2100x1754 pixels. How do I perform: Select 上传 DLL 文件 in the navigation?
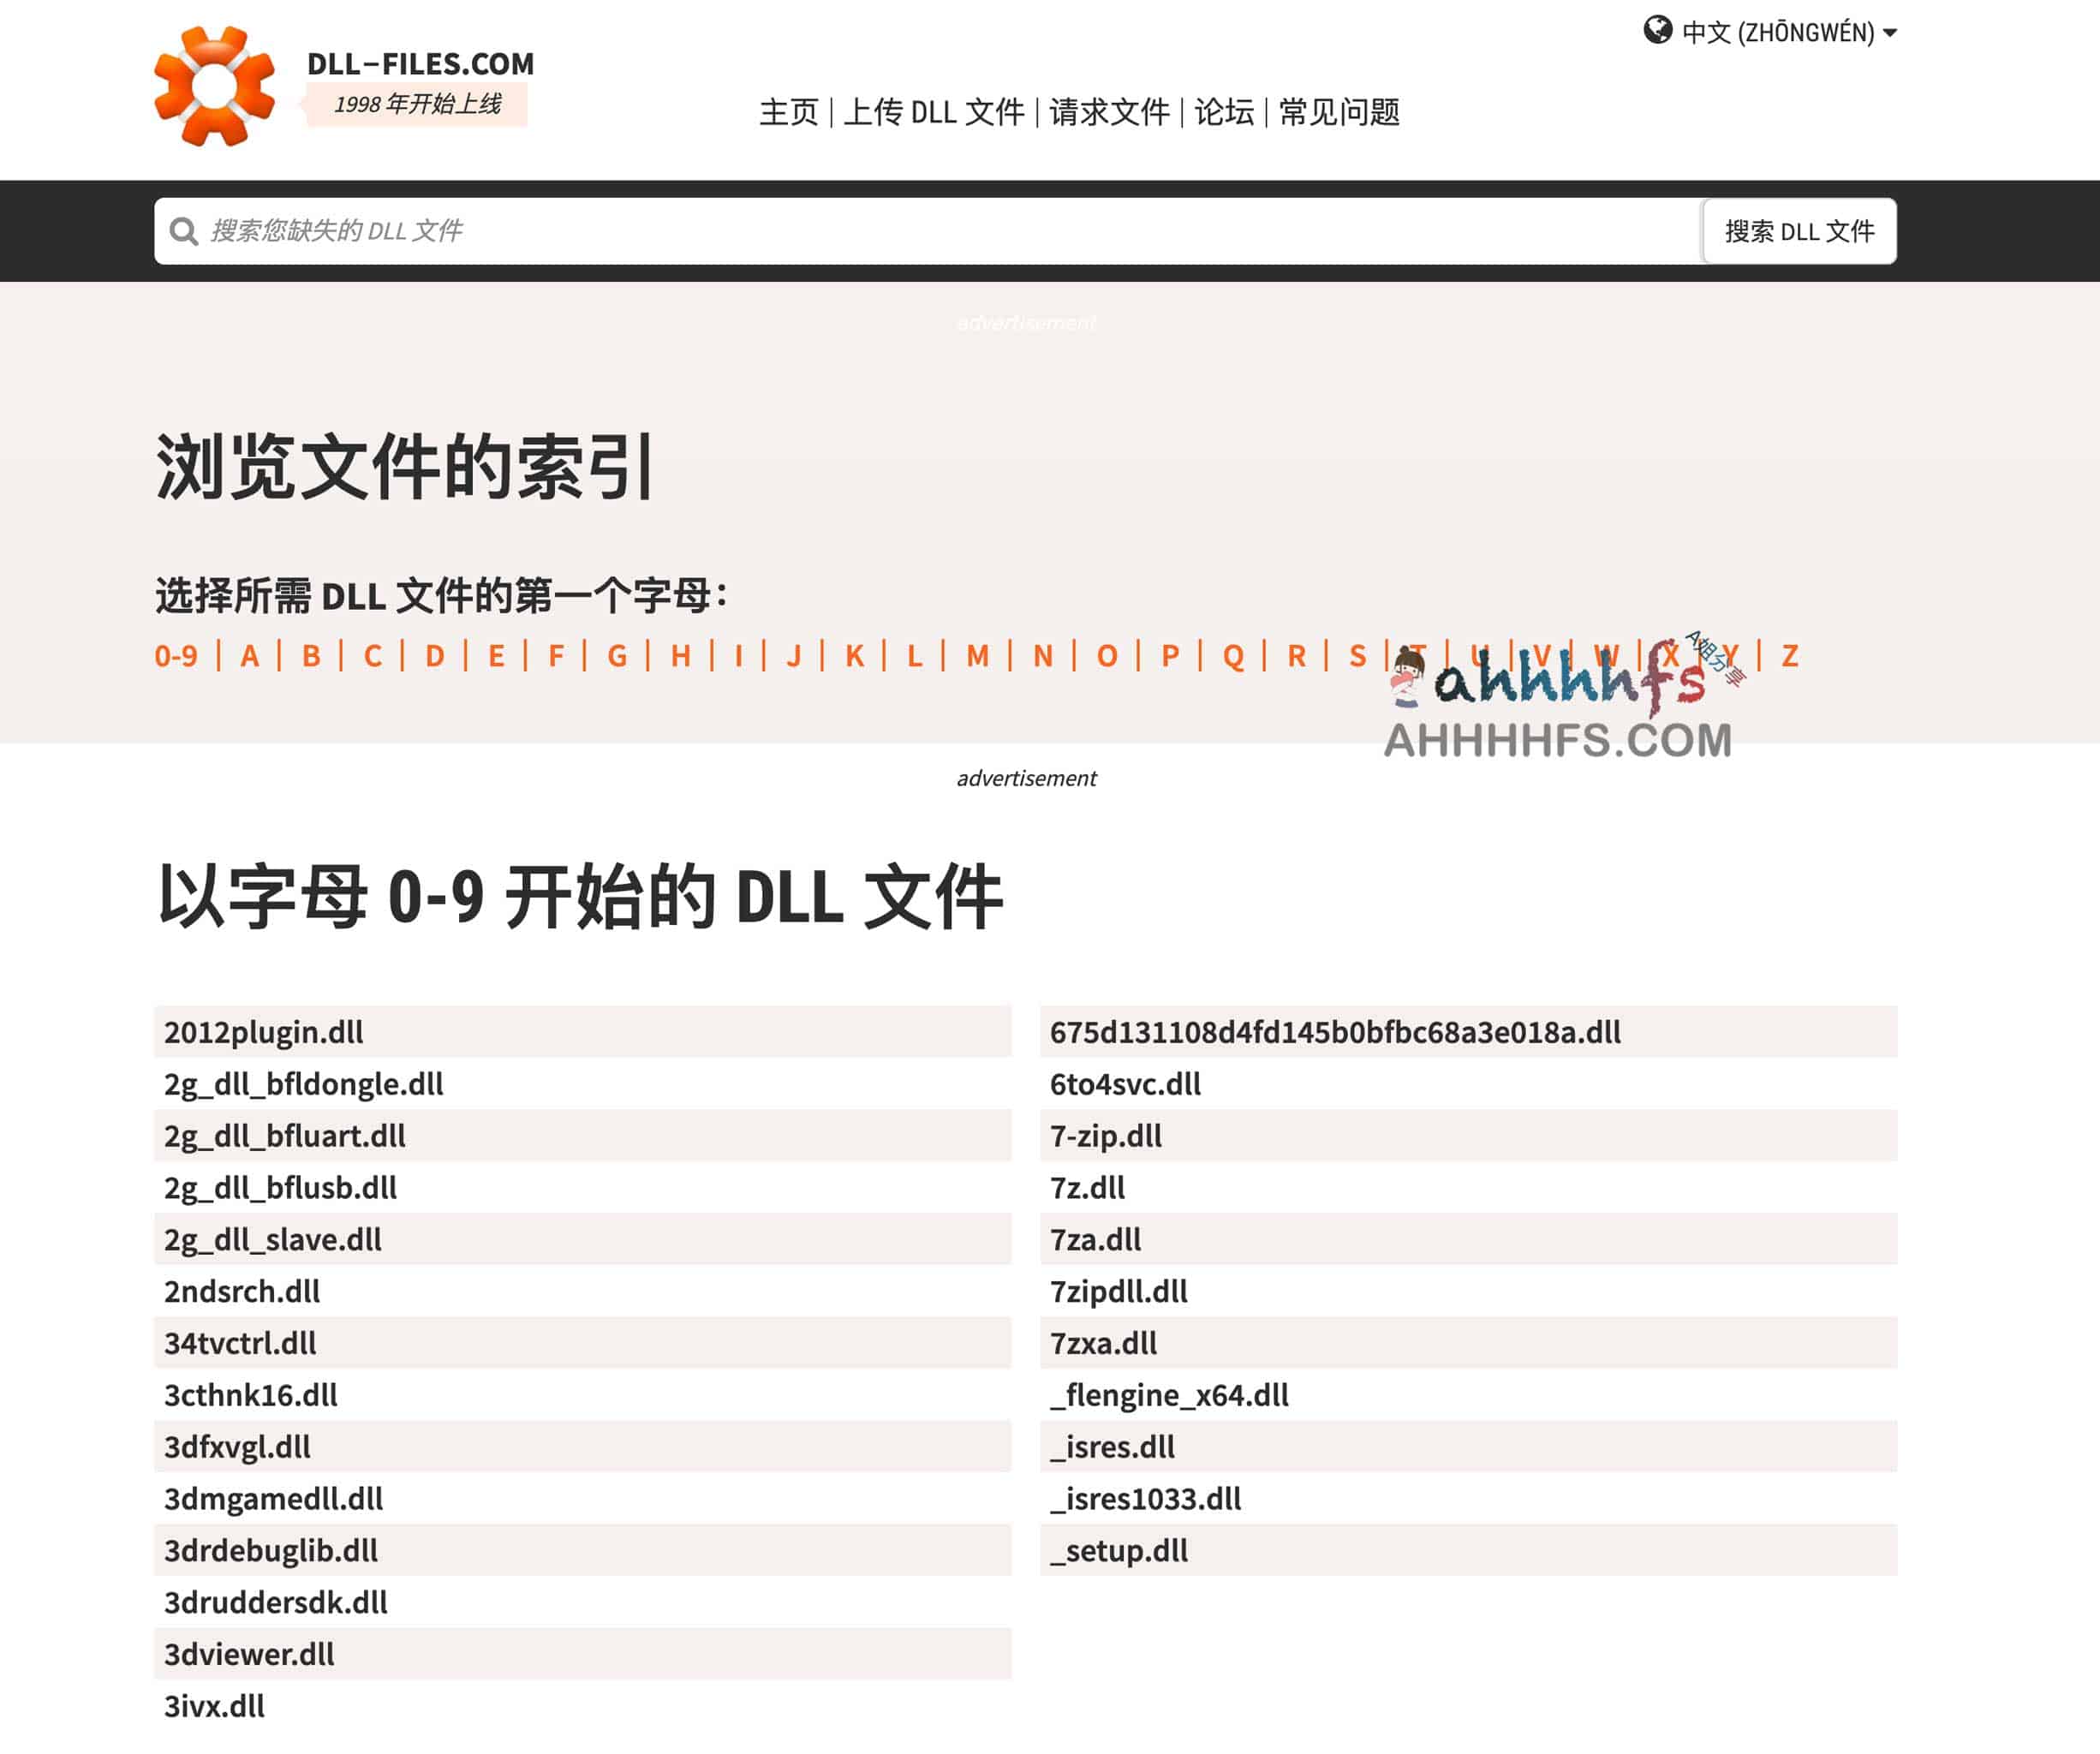click(x=936, y=113)
